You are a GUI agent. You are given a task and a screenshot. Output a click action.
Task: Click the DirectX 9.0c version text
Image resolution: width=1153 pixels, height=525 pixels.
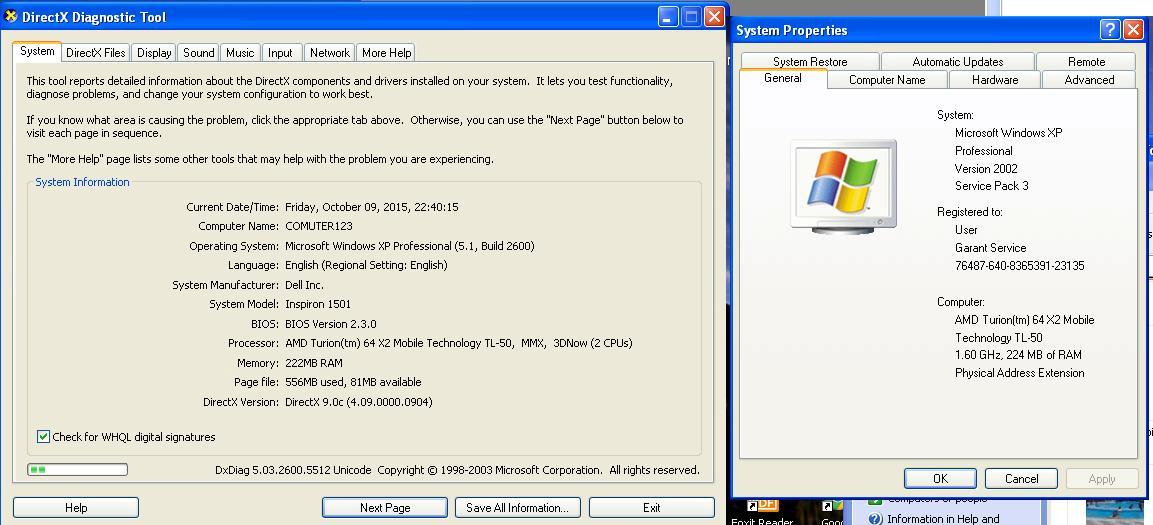coord(359,402)
